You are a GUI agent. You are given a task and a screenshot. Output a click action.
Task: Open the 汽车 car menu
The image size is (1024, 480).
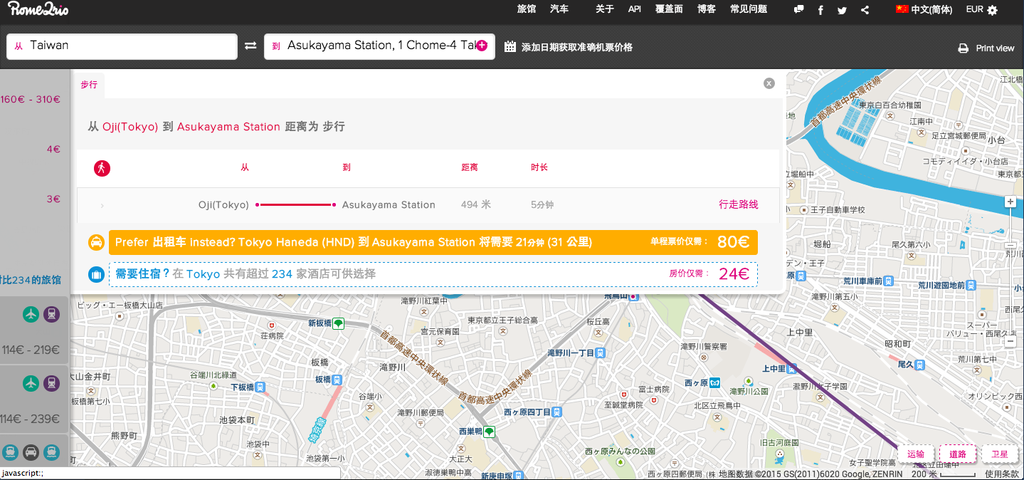(x=559, y=10)
